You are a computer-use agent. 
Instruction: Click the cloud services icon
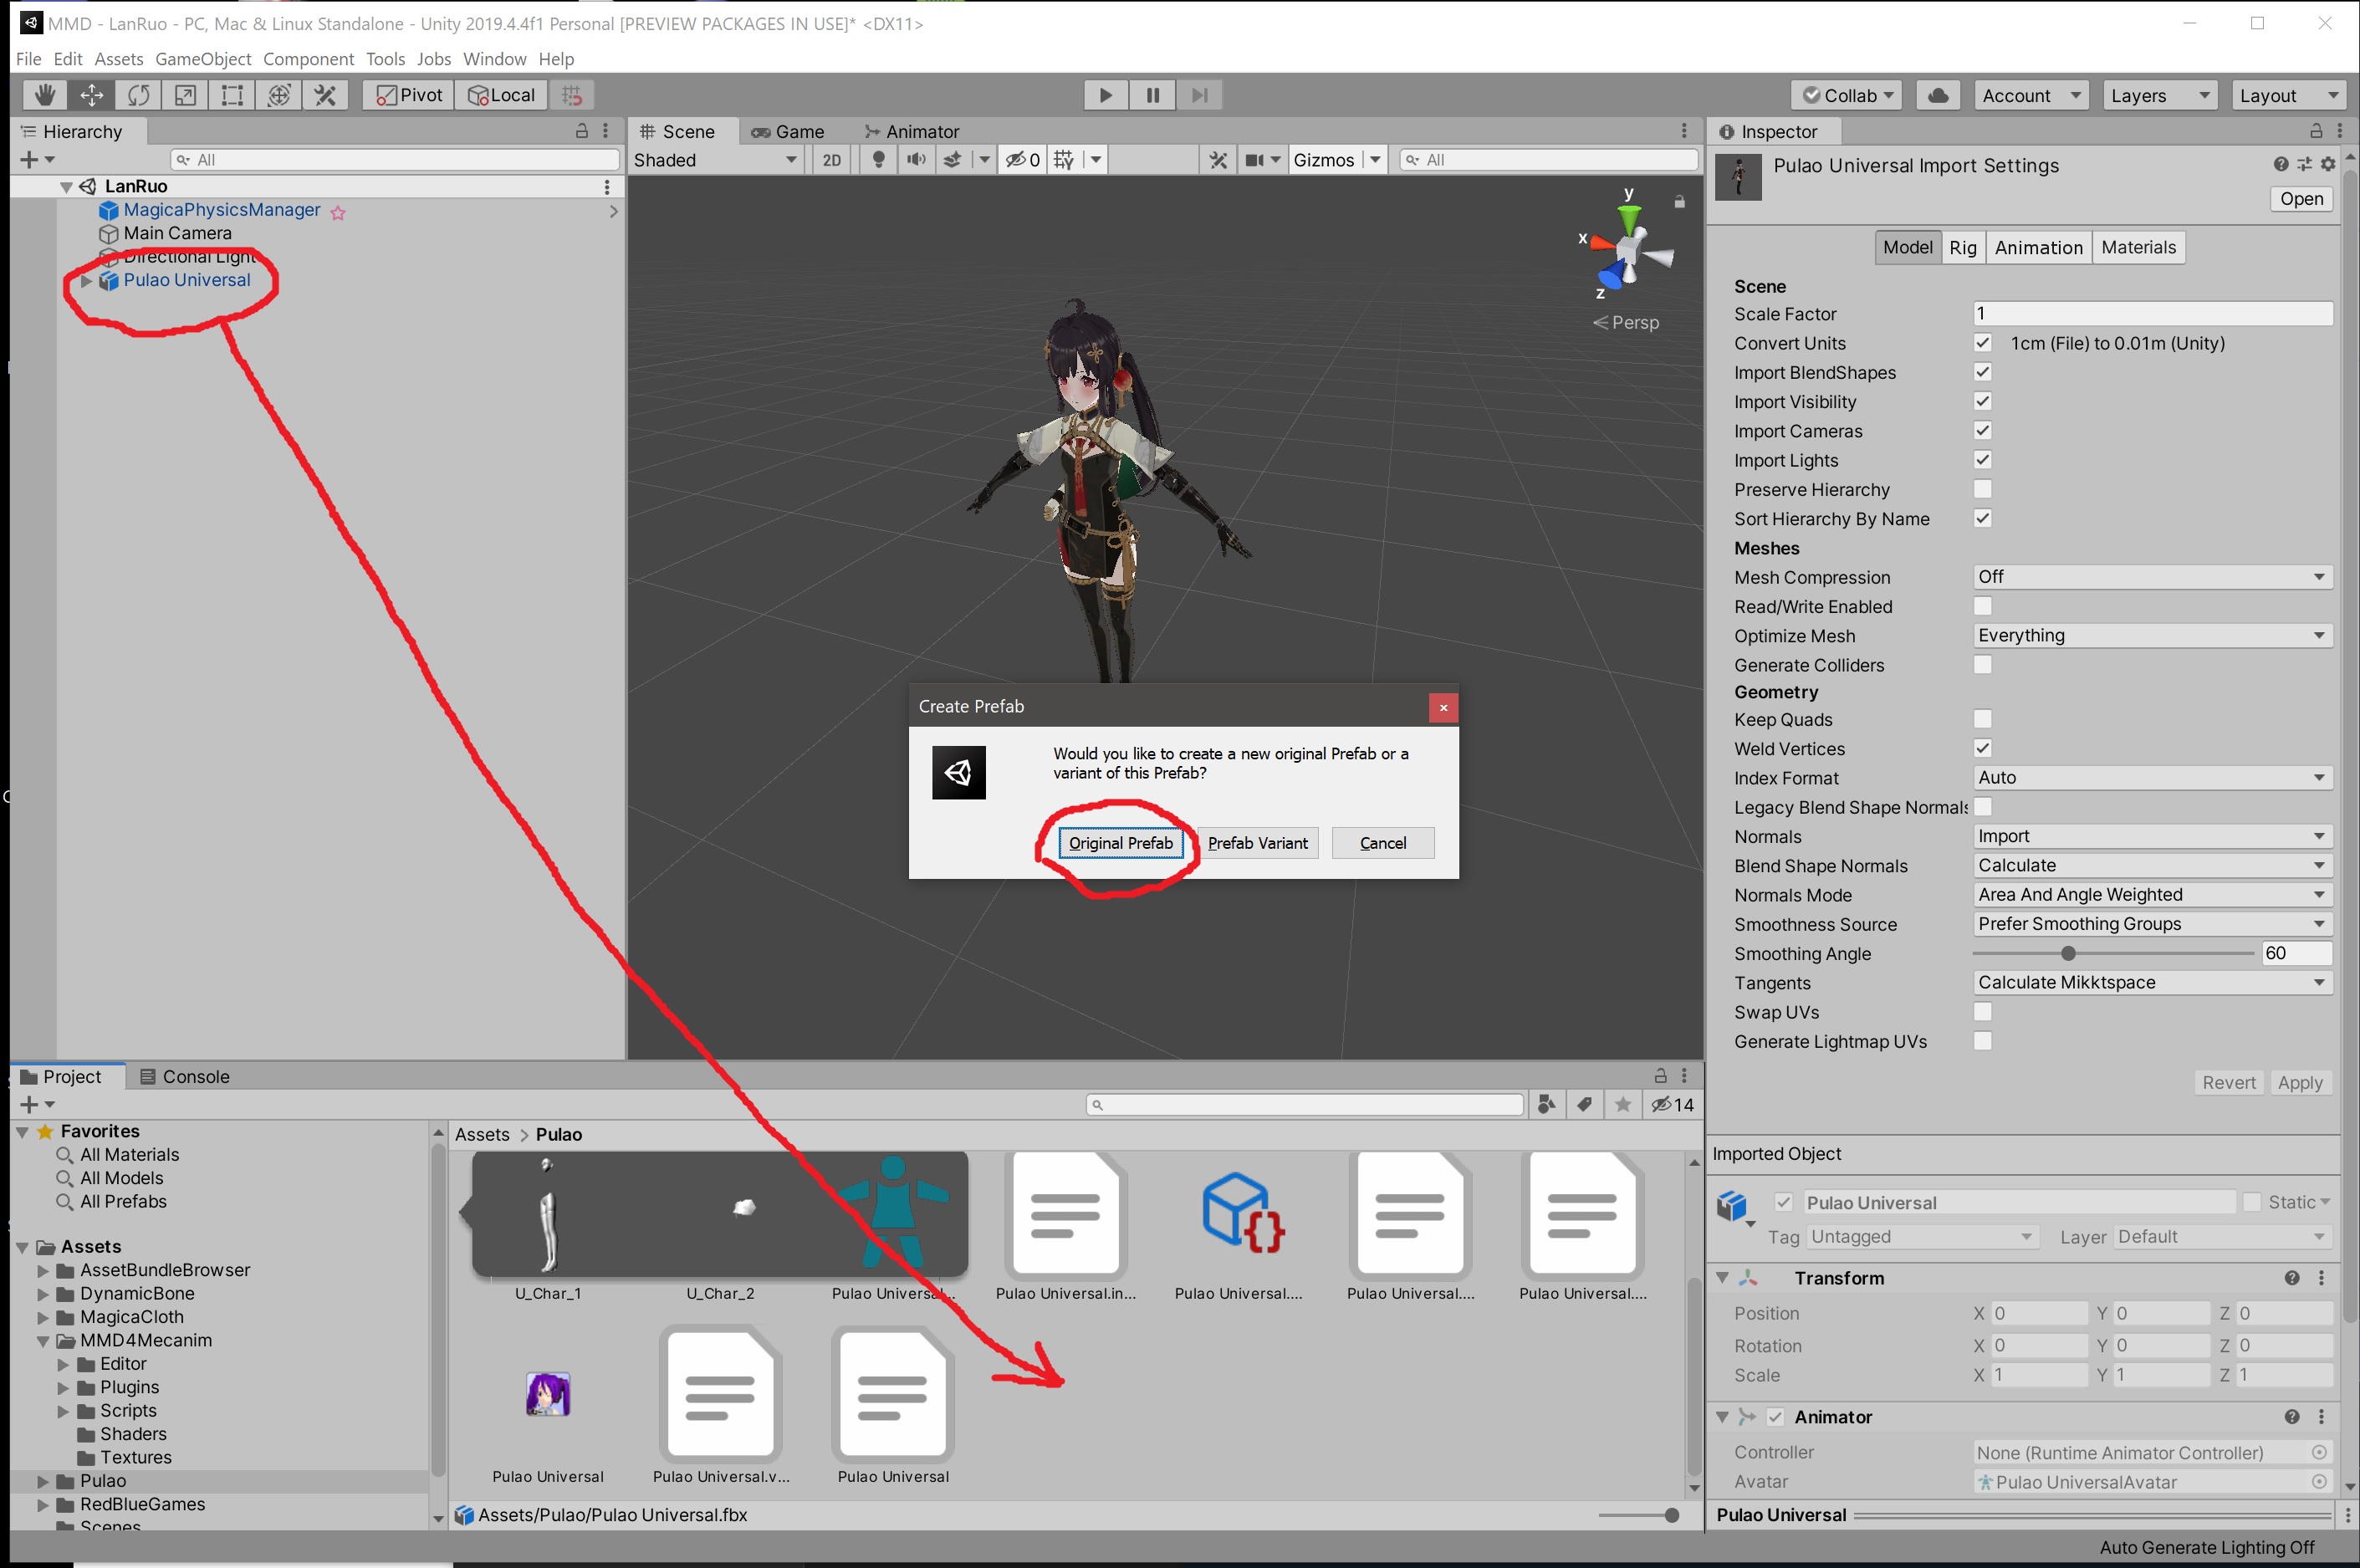click(x=1937, y=95)
